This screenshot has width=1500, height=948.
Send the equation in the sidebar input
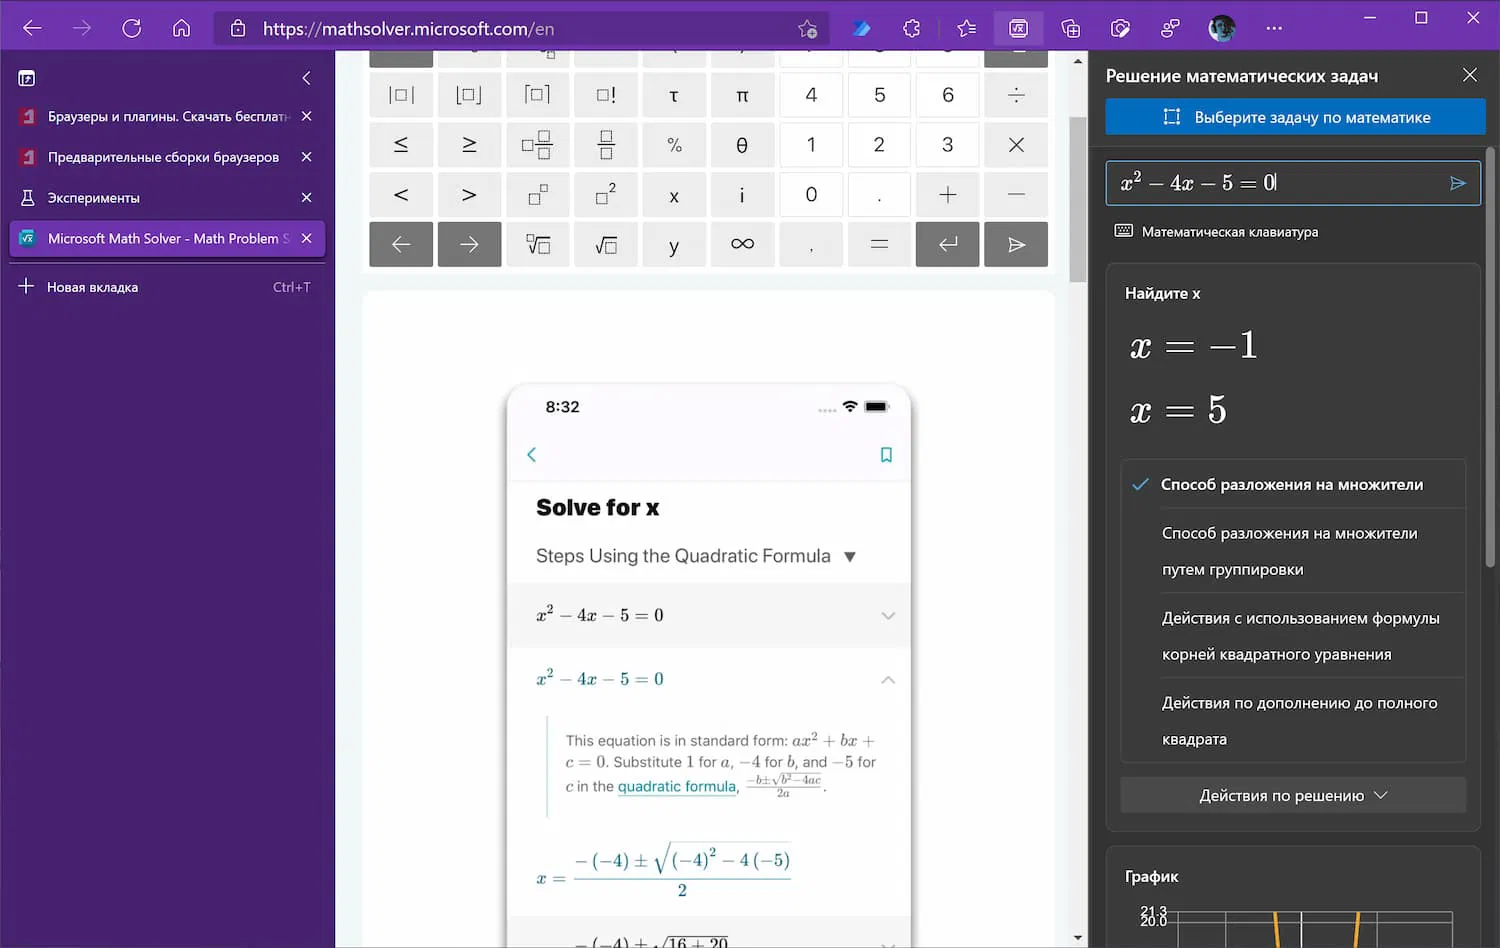1457,183
